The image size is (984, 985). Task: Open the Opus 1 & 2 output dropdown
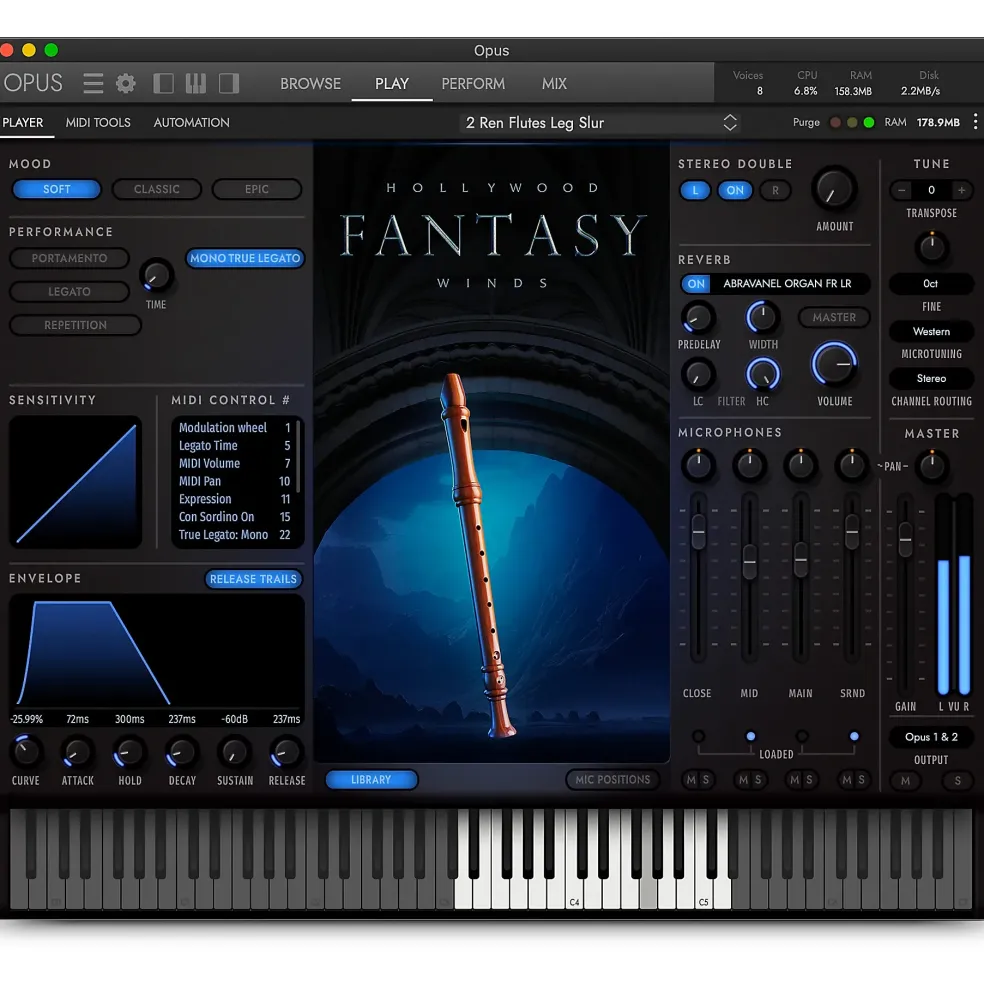(931, 737)
